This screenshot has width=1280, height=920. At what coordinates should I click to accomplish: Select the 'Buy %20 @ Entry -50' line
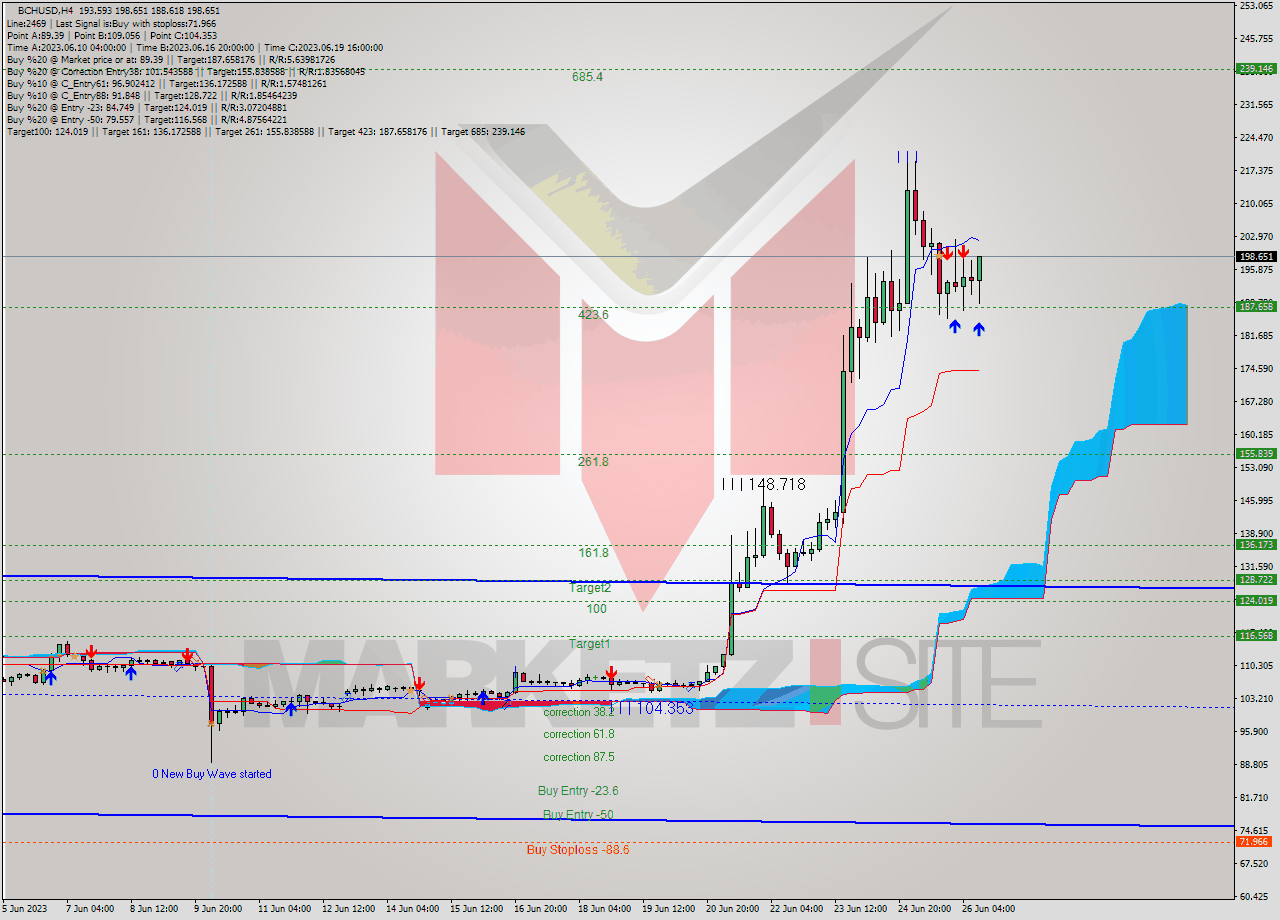[147, 120]
